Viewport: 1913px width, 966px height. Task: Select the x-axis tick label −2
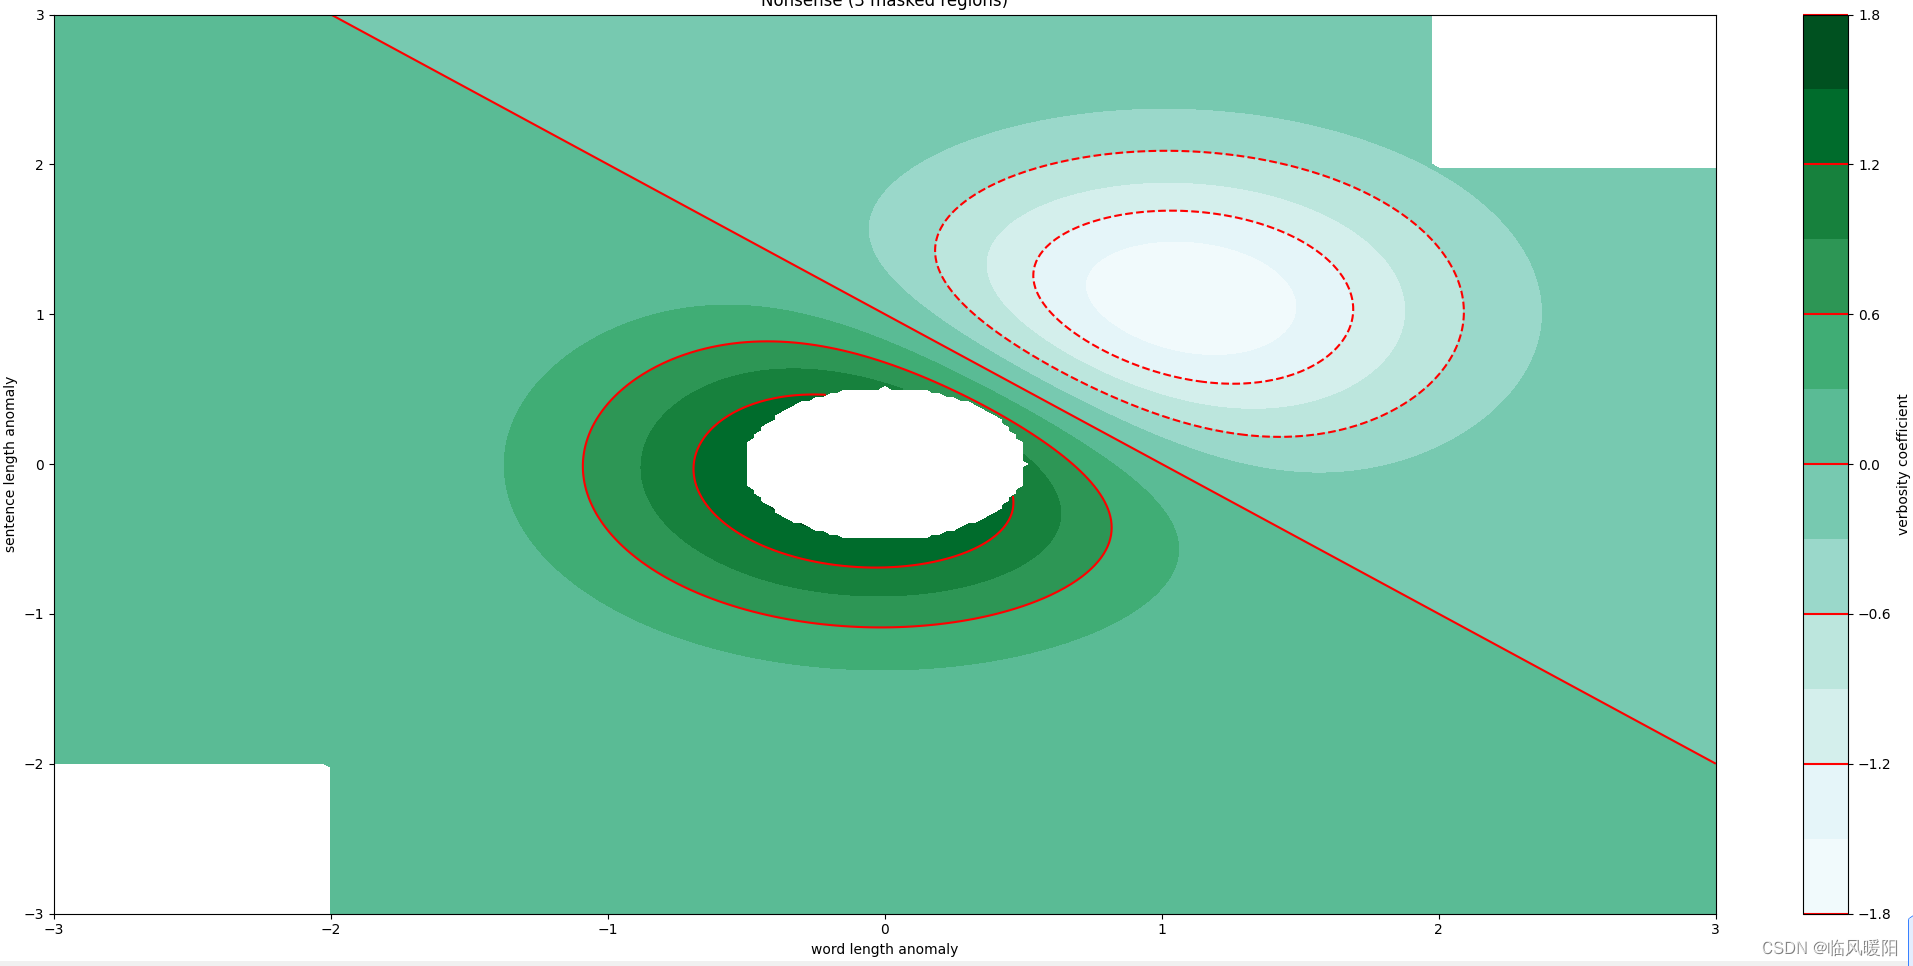pyautogui.click(x=331, y=929)
